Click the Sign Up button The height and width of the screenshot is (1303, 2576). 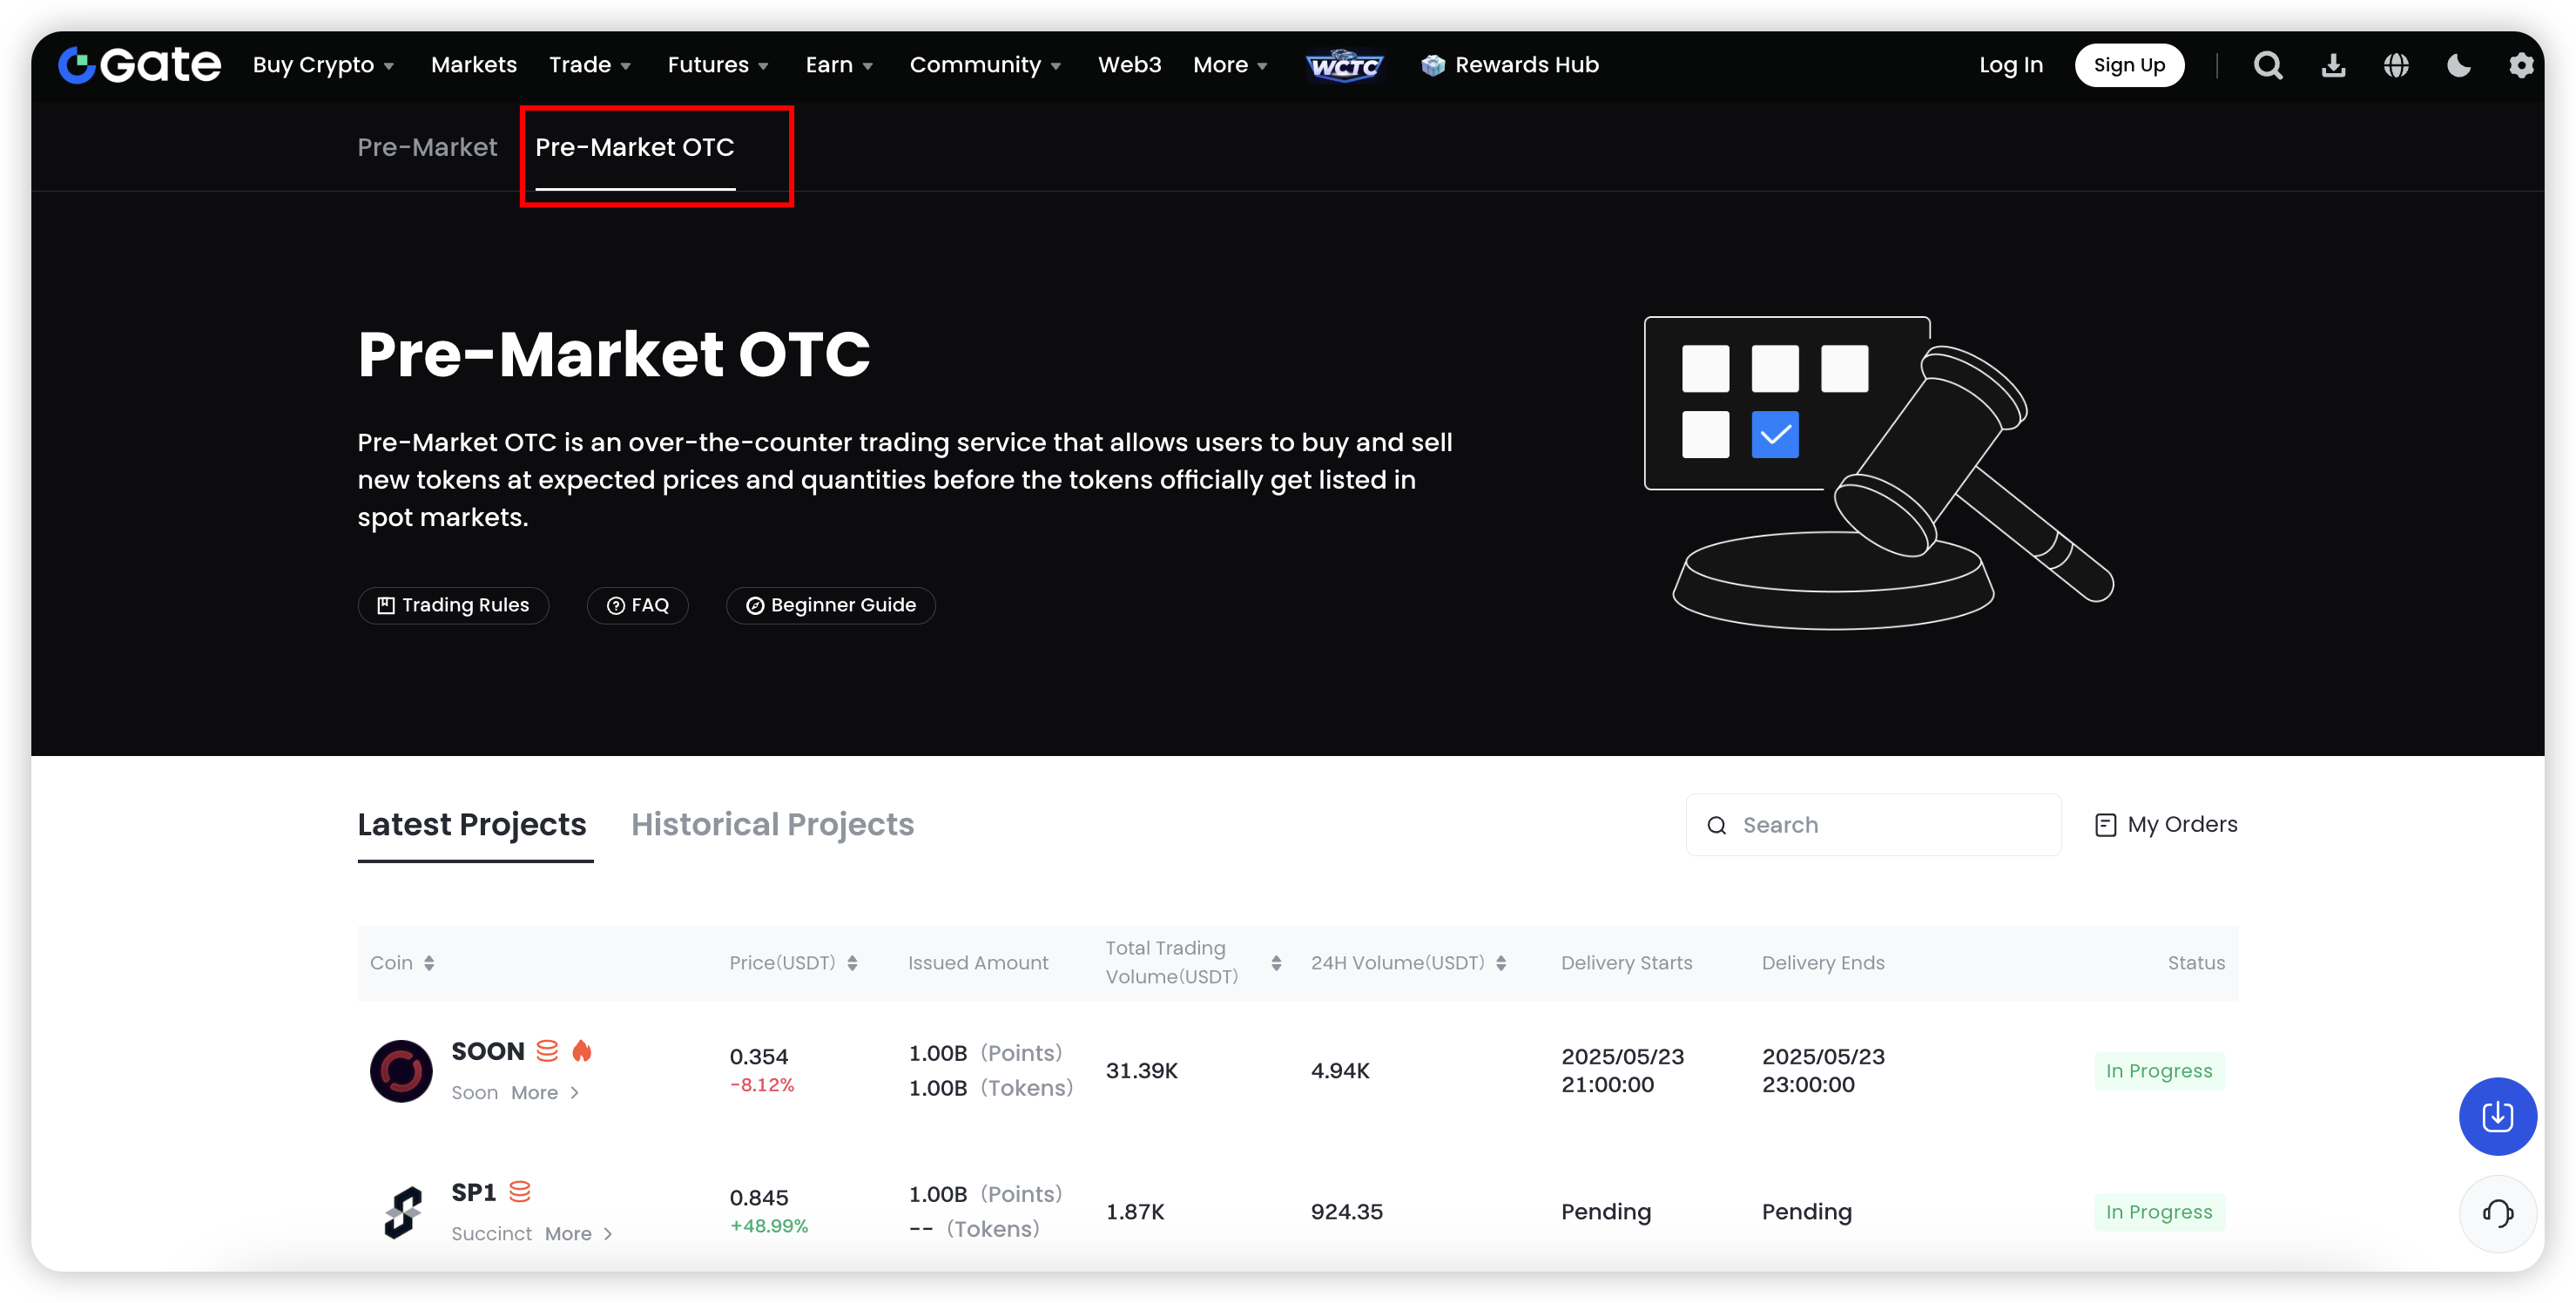point(2129,65)
